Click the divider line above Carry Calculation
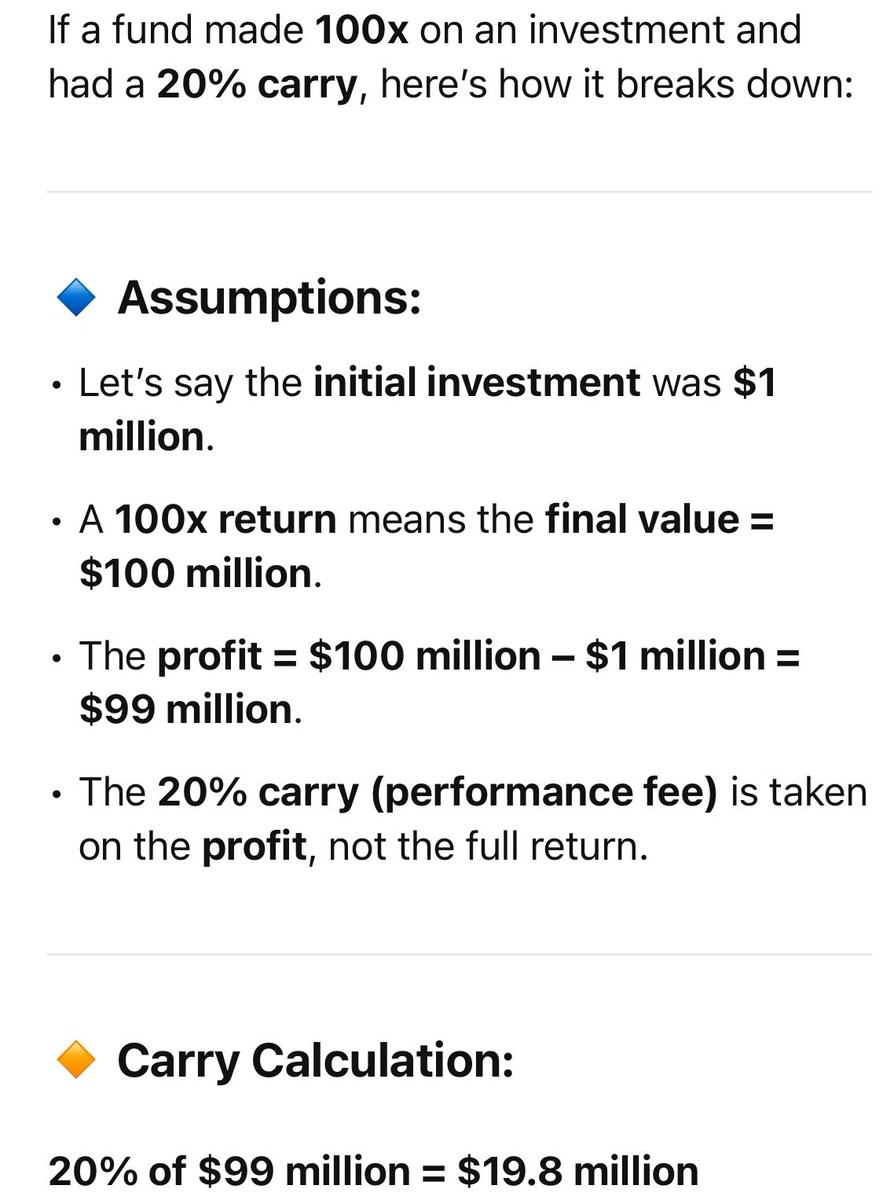The height and width of the screenshot is (1200, 894). [459, 954]
